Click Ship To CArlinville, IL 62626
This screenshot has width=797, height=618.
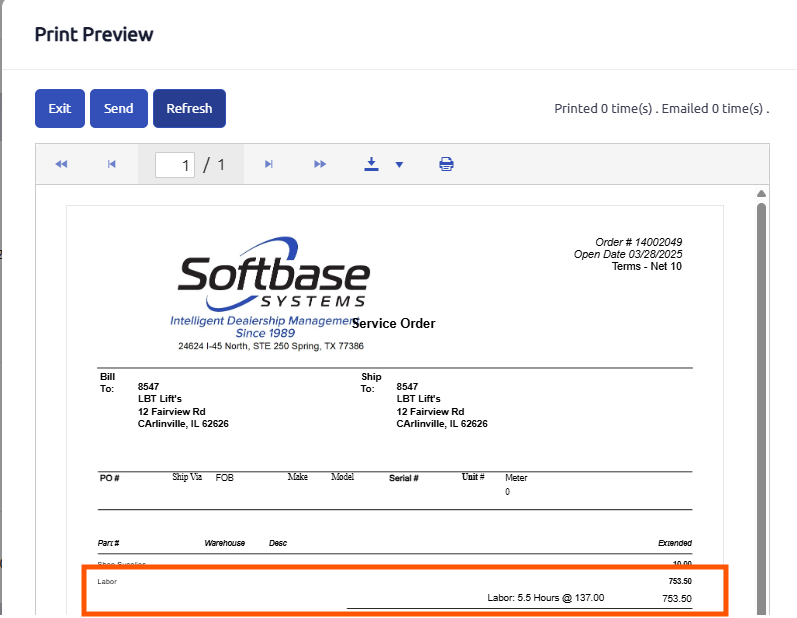click(x=442, y=424)
